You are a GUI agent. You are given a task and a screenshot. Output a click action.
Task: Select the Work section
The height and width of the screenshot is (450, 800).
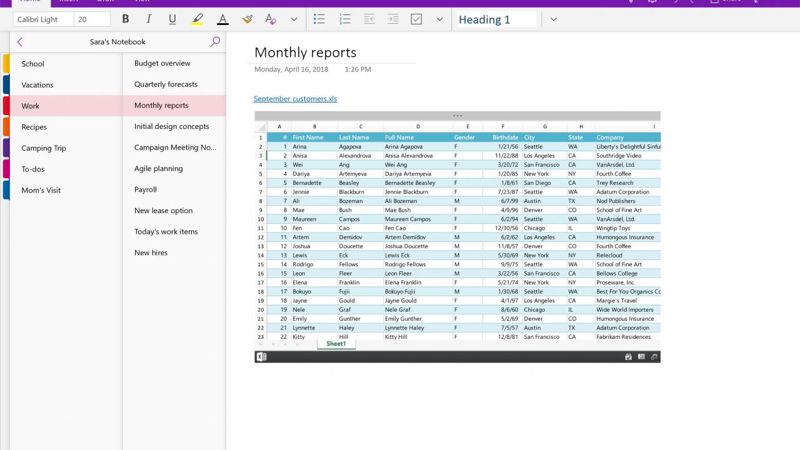click(66, 106)
